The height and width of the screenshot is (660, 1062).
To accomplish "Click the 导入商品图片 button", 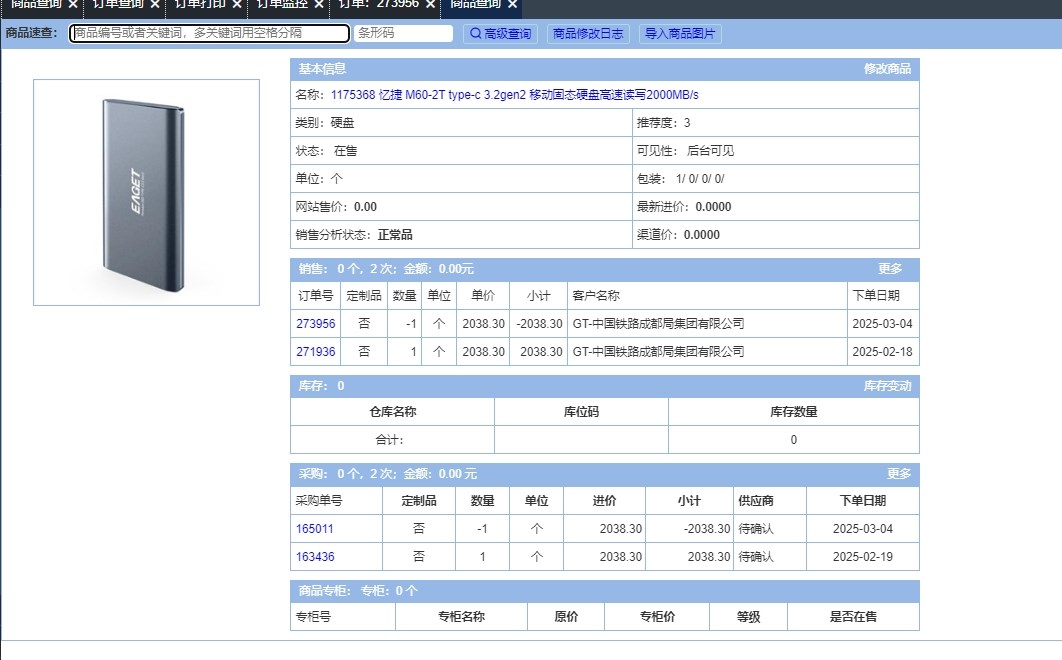I will click(680, 34).
